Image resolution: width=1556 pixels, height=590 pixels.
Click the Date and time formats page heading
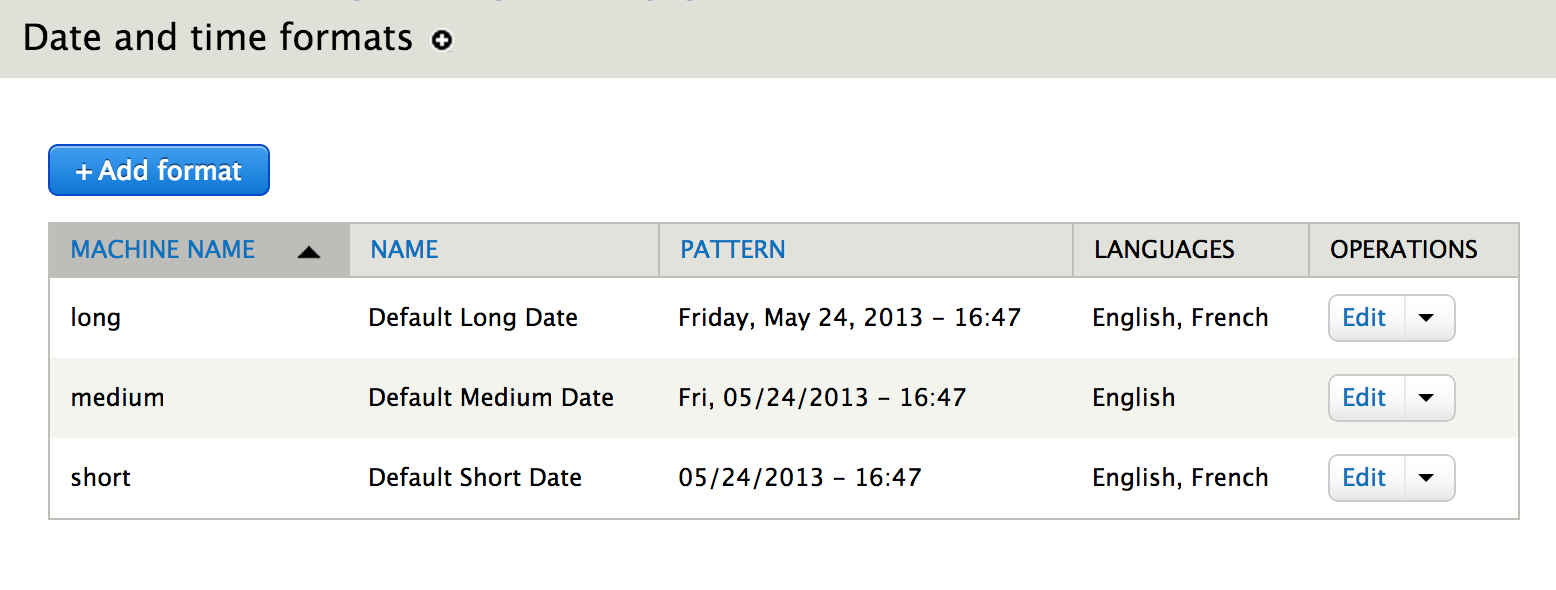(216, 38)
